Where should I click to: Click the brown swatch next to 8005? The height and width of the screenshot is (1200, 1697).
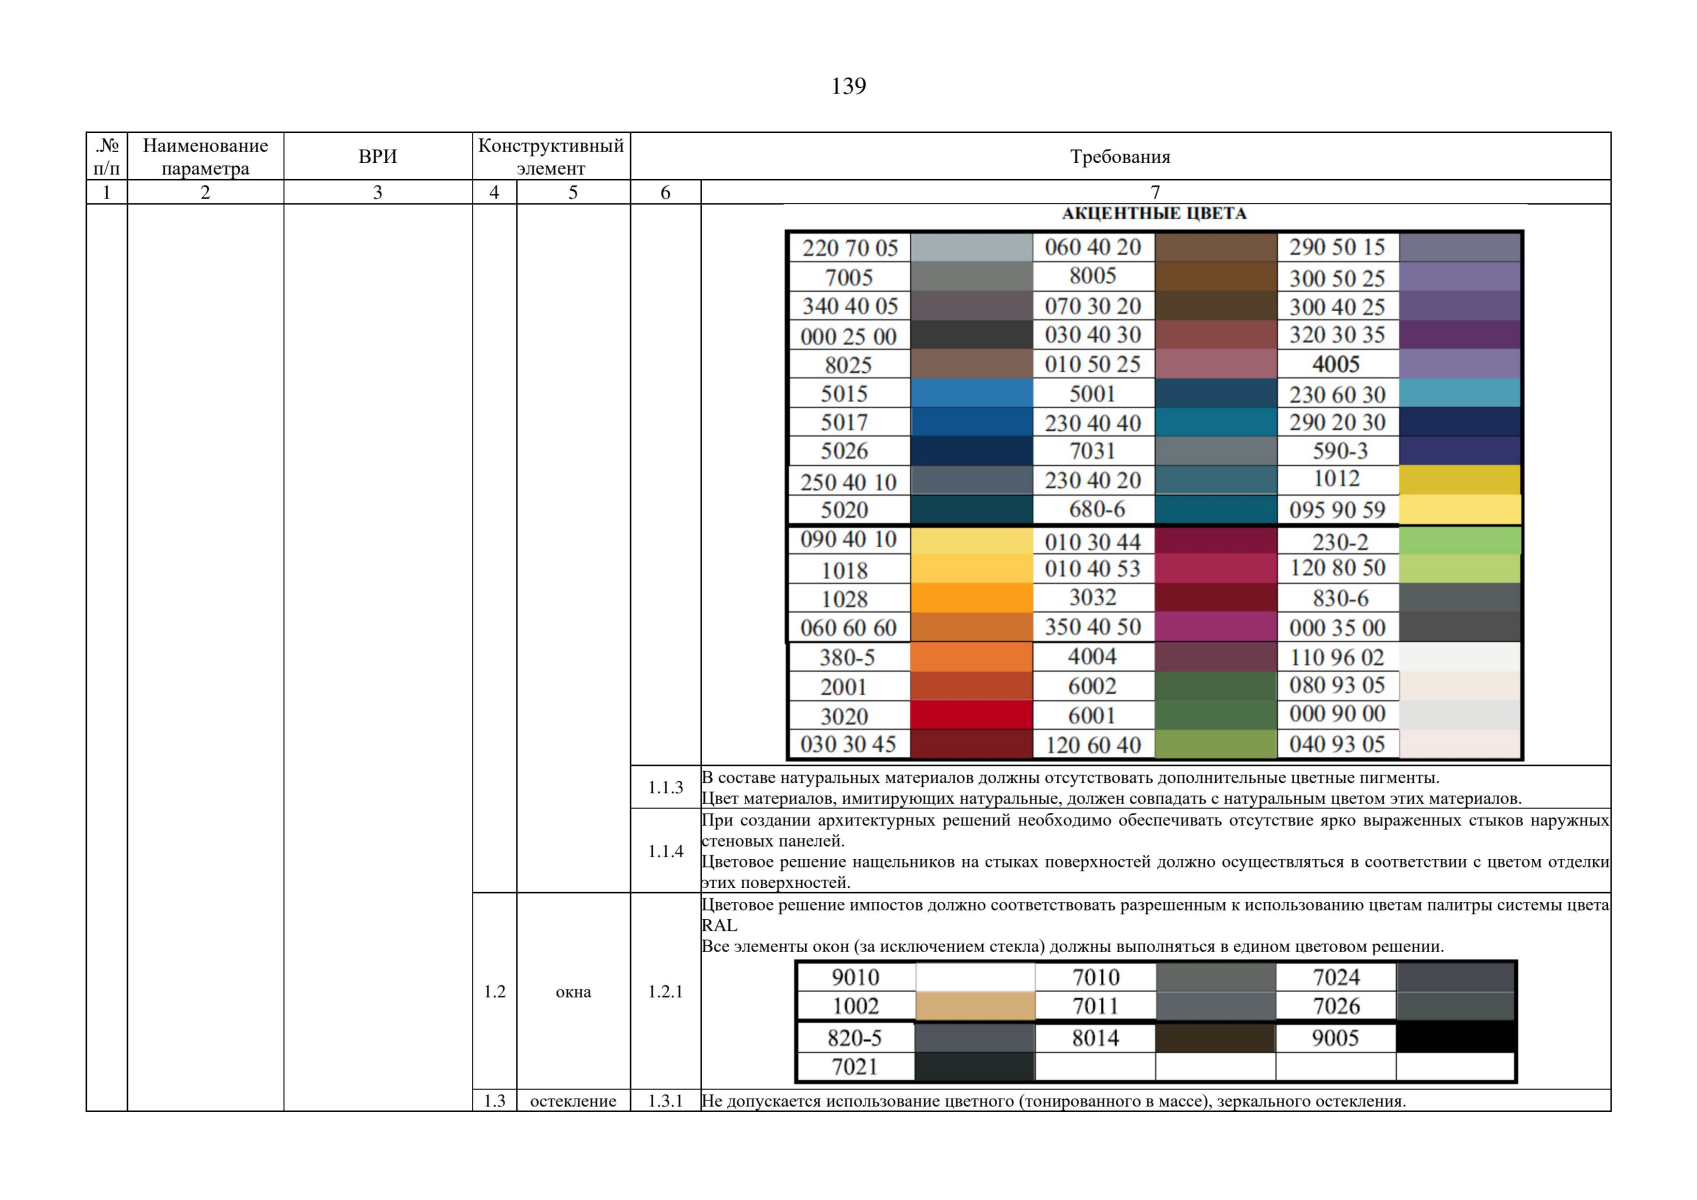[x=1215, y=276]
